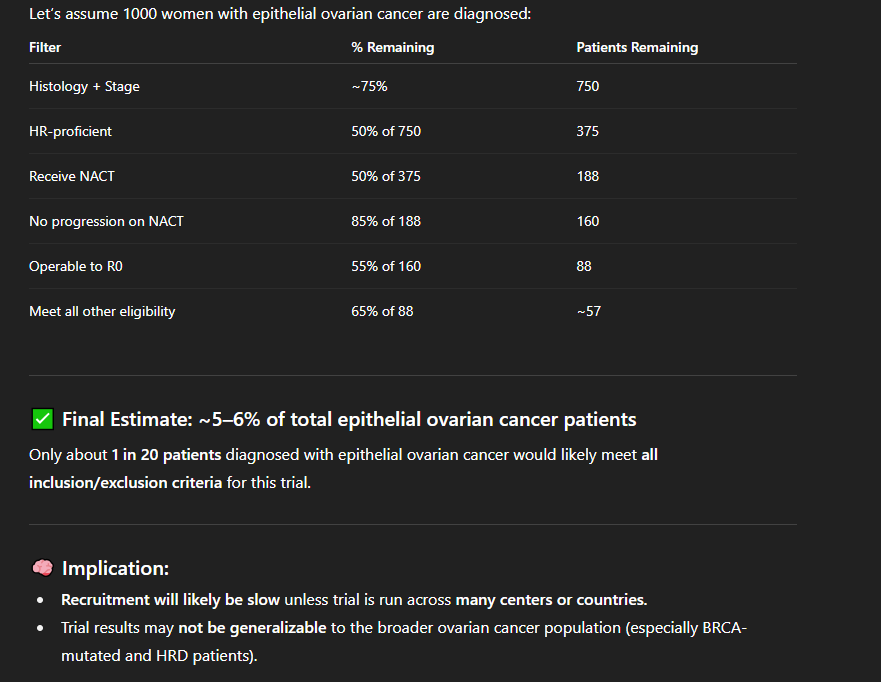This screenshot has width=881, height=682.
Task: Click the "Recruitment will likely be slow" bullet
Action: pyautogui.click(x=171, y=601)
